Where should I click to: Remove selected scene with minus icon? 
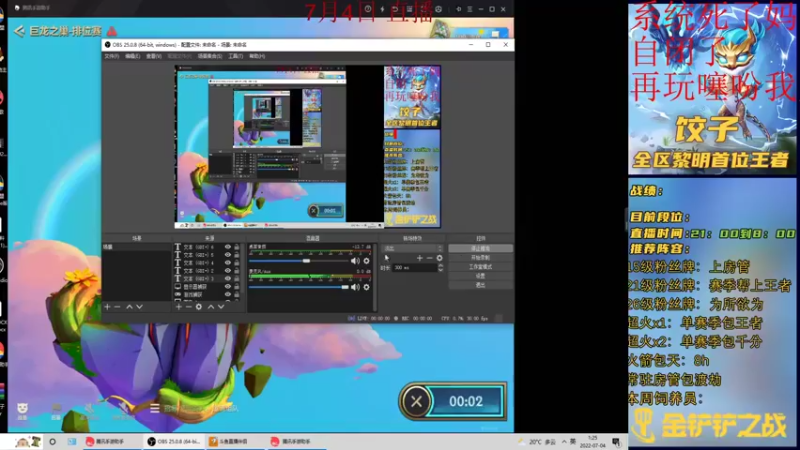point(117,307)
